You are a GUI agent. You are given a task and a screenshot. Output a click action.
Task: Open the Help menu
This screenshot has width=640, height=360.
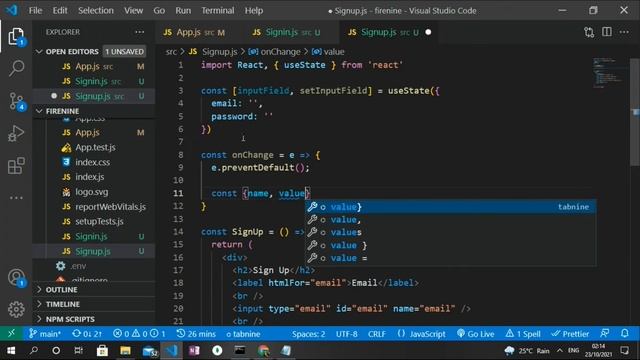point(254,11)
